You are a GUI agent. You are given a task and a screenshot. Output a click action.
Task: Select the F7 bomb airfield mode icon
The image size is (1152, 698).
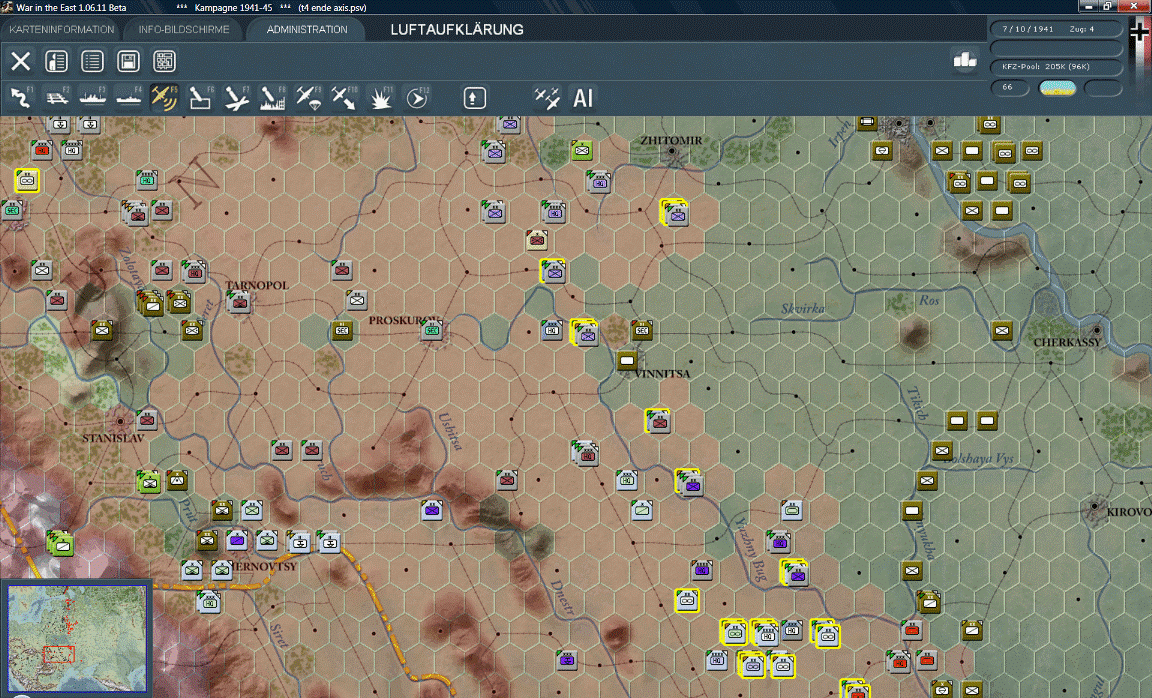click(x=237, y=98)
